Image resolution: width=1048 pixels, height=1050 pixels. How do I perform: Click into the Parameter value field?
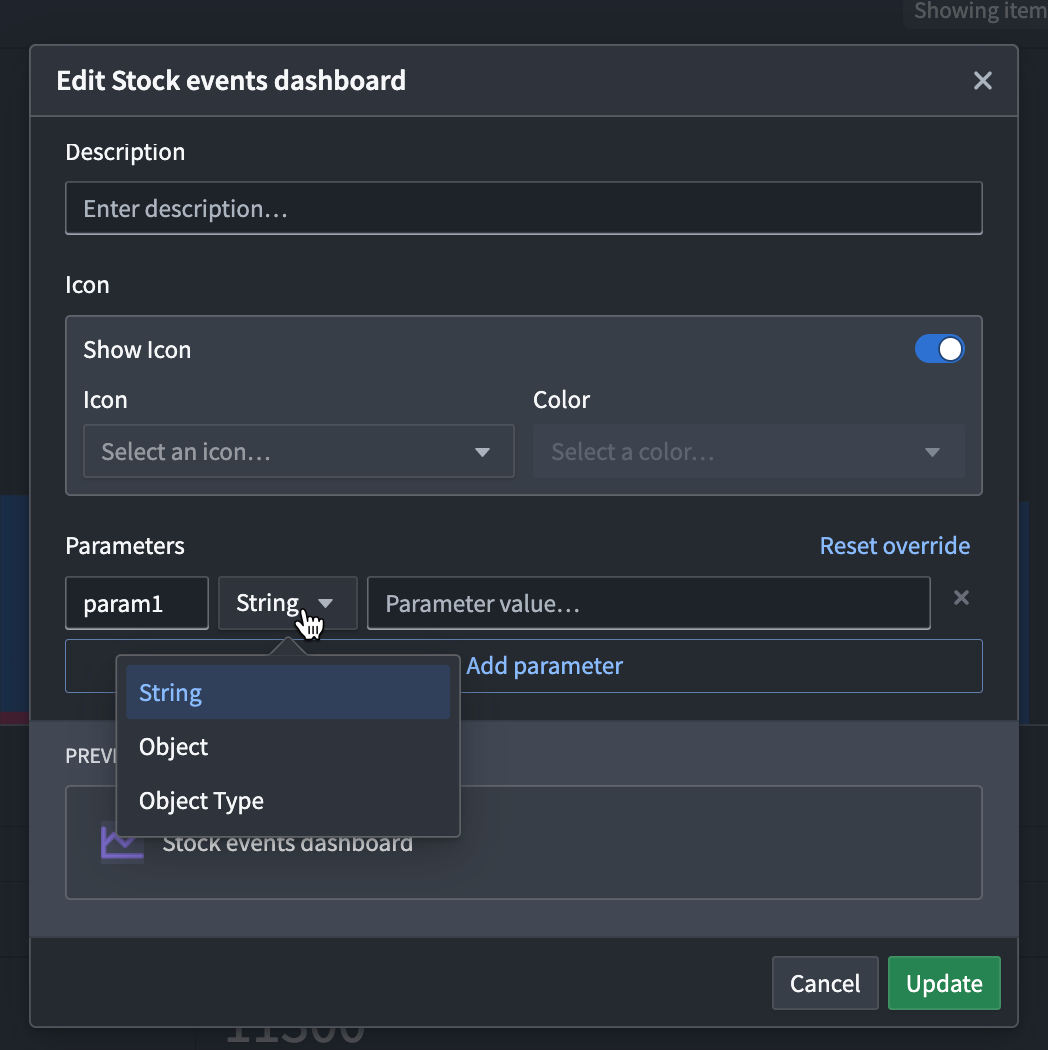click(x=649, y=603)
